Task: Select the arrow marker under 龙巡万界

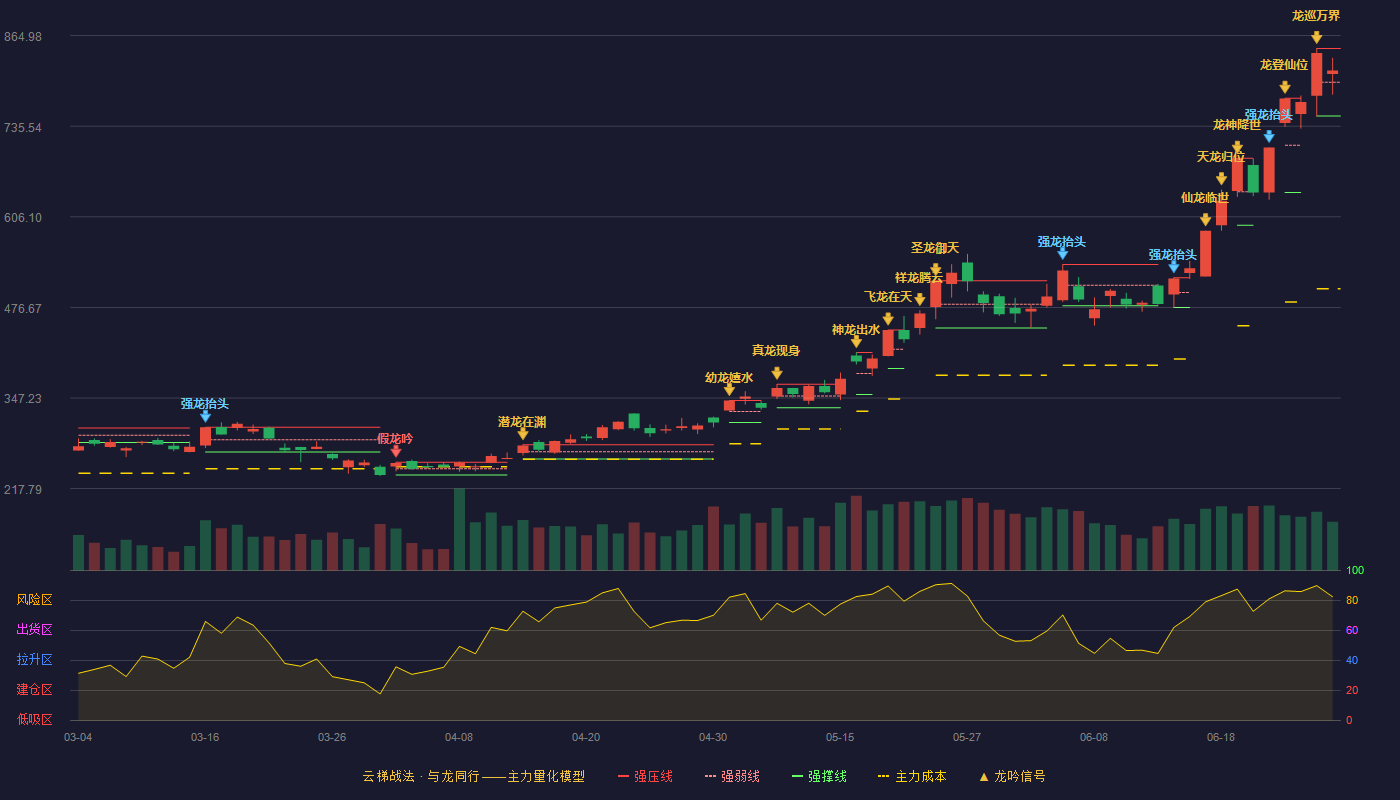Action: (x=1317, y=38)
